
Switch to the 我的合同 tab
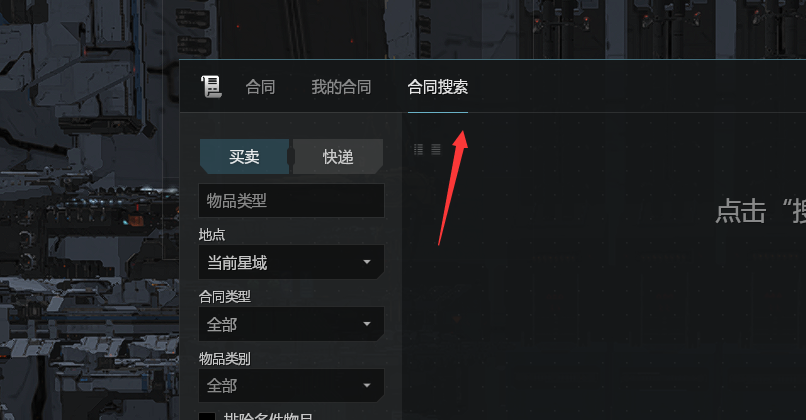coord(341,87)
